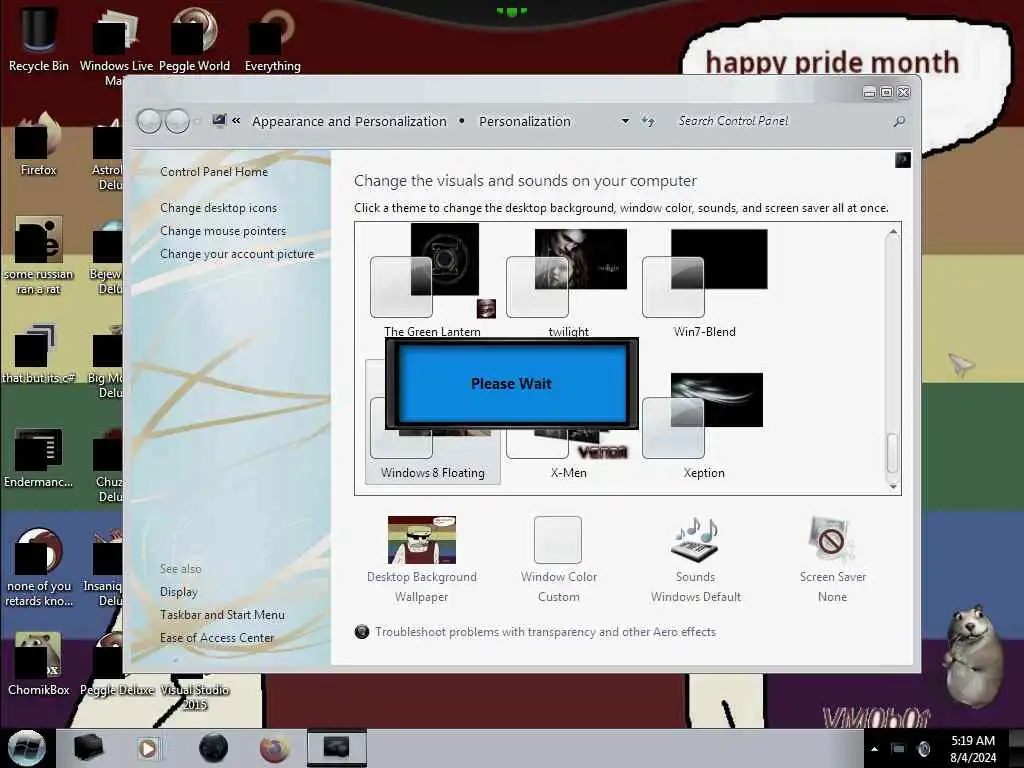This screenshot has height=768, width=1024.
Task: Open Taskbar and Start Menu link
Action: pyautogui.click(x=222, y=615)
